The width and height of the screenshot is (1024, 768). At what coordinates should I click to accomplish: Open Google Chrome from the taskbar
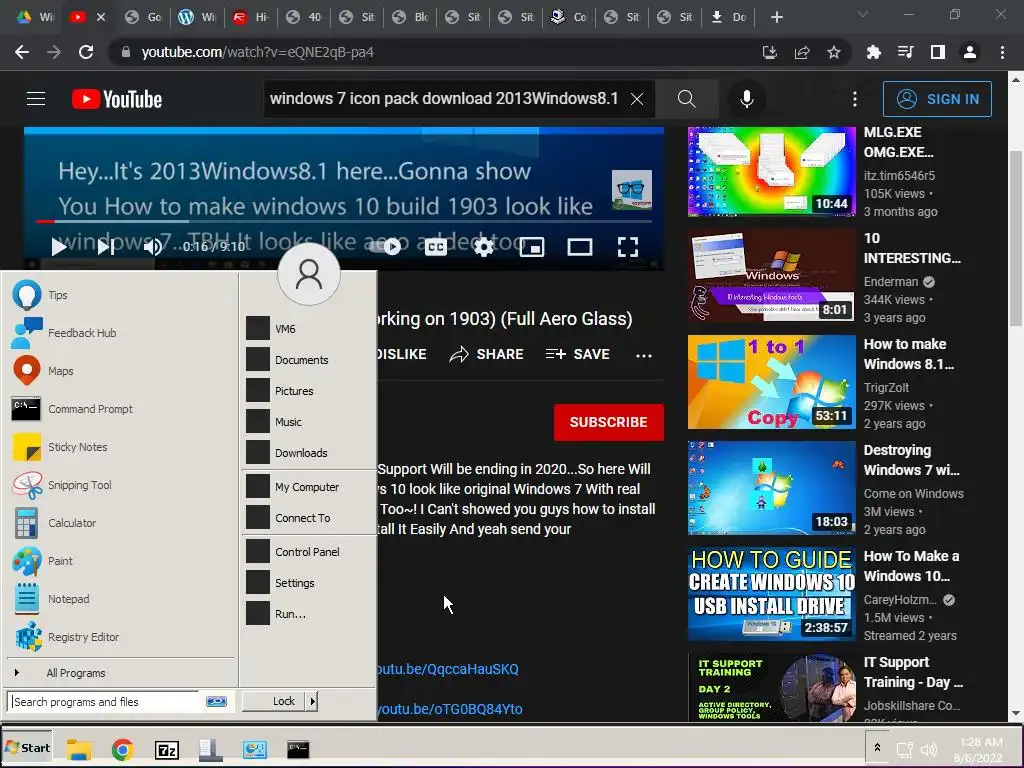click(x=122, y=750)
